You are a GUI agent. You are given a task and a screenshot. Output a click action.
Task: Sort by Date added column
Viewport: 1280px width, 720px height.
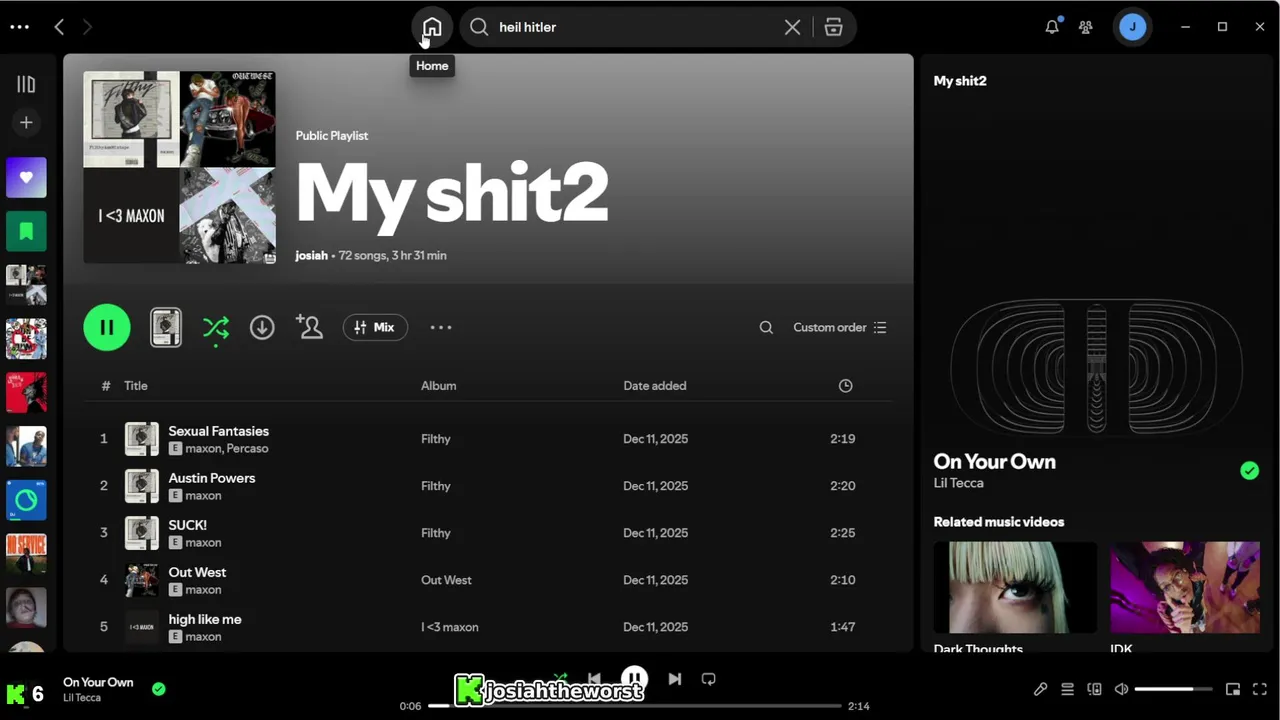(654, 386)
